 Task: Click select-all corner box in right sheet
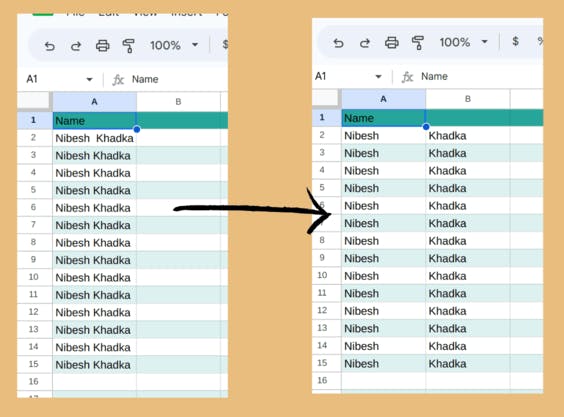click(325, 98)
